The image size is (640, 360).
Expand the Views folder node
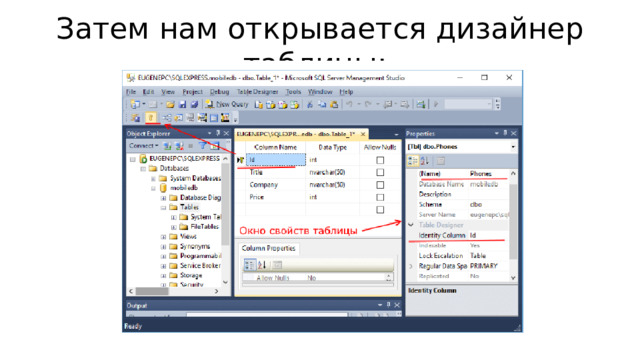click(164, 237)
